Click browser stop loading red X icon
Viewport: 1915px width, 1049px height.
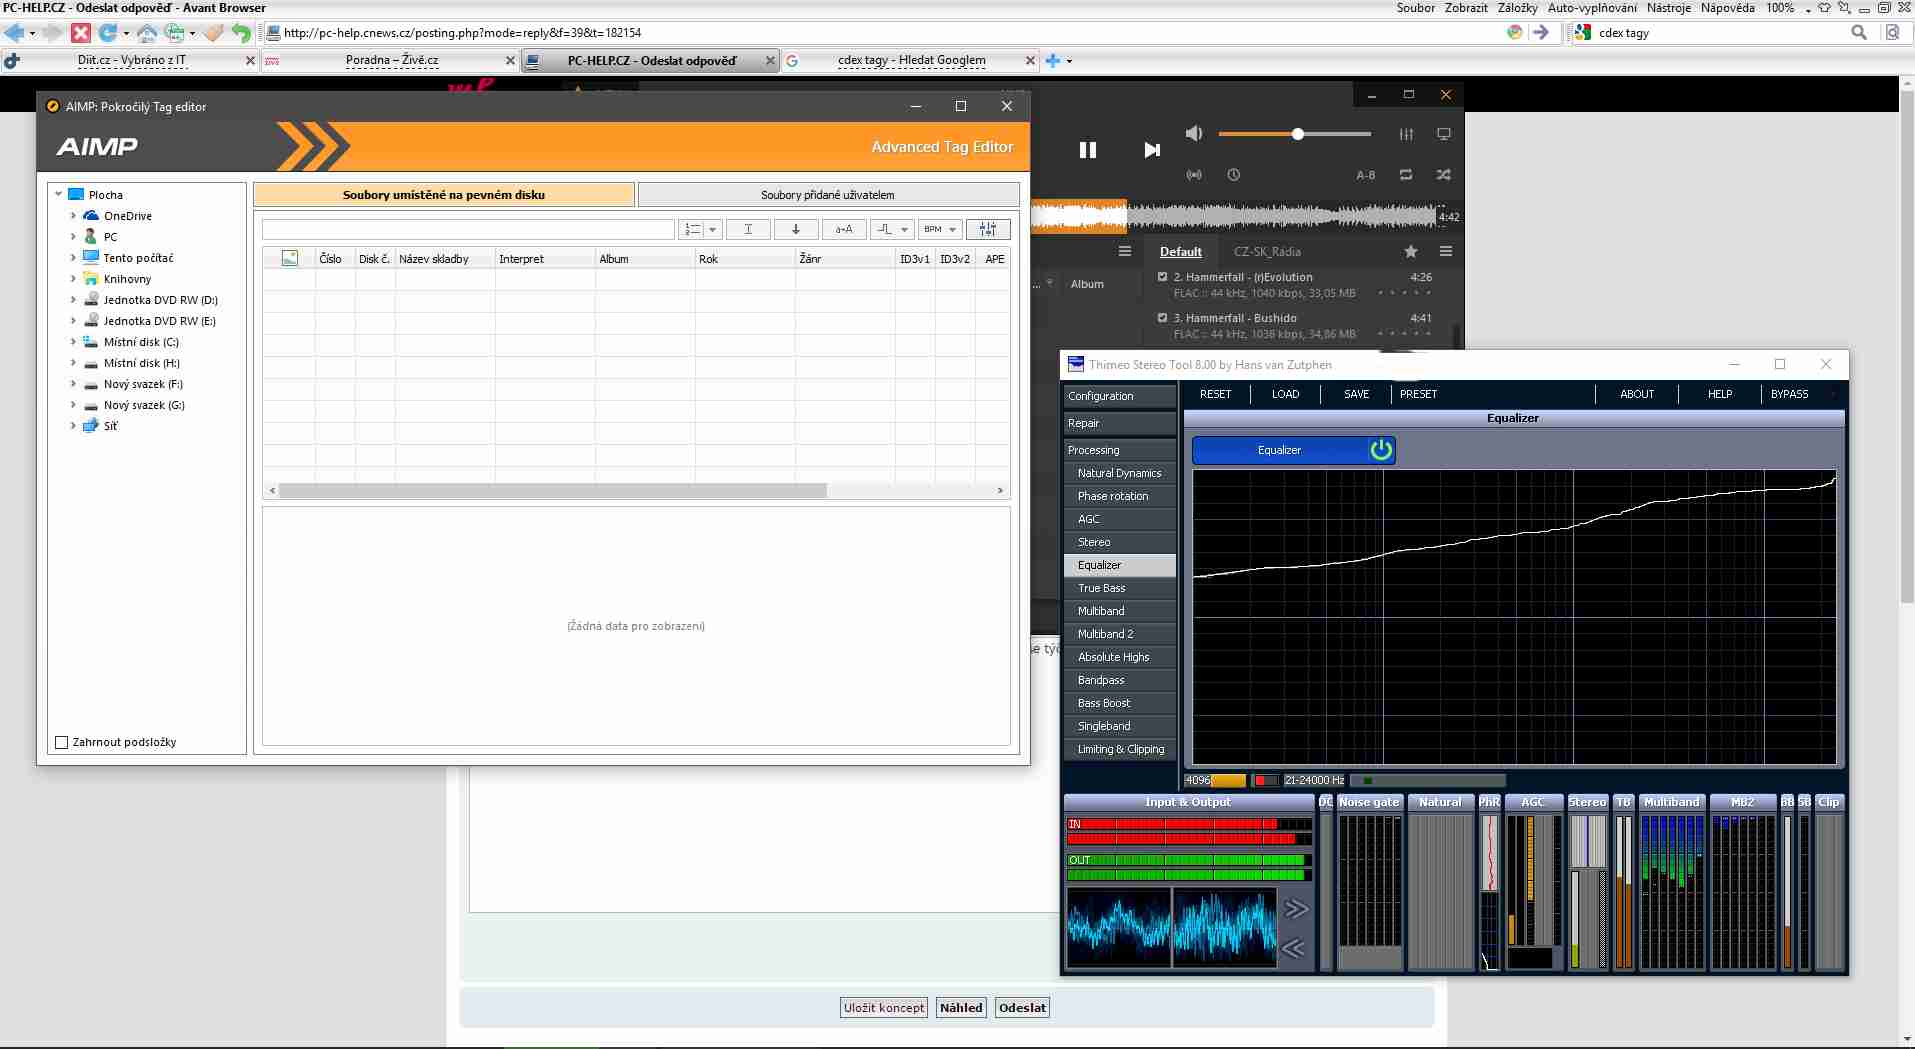[x=81, y=33]
